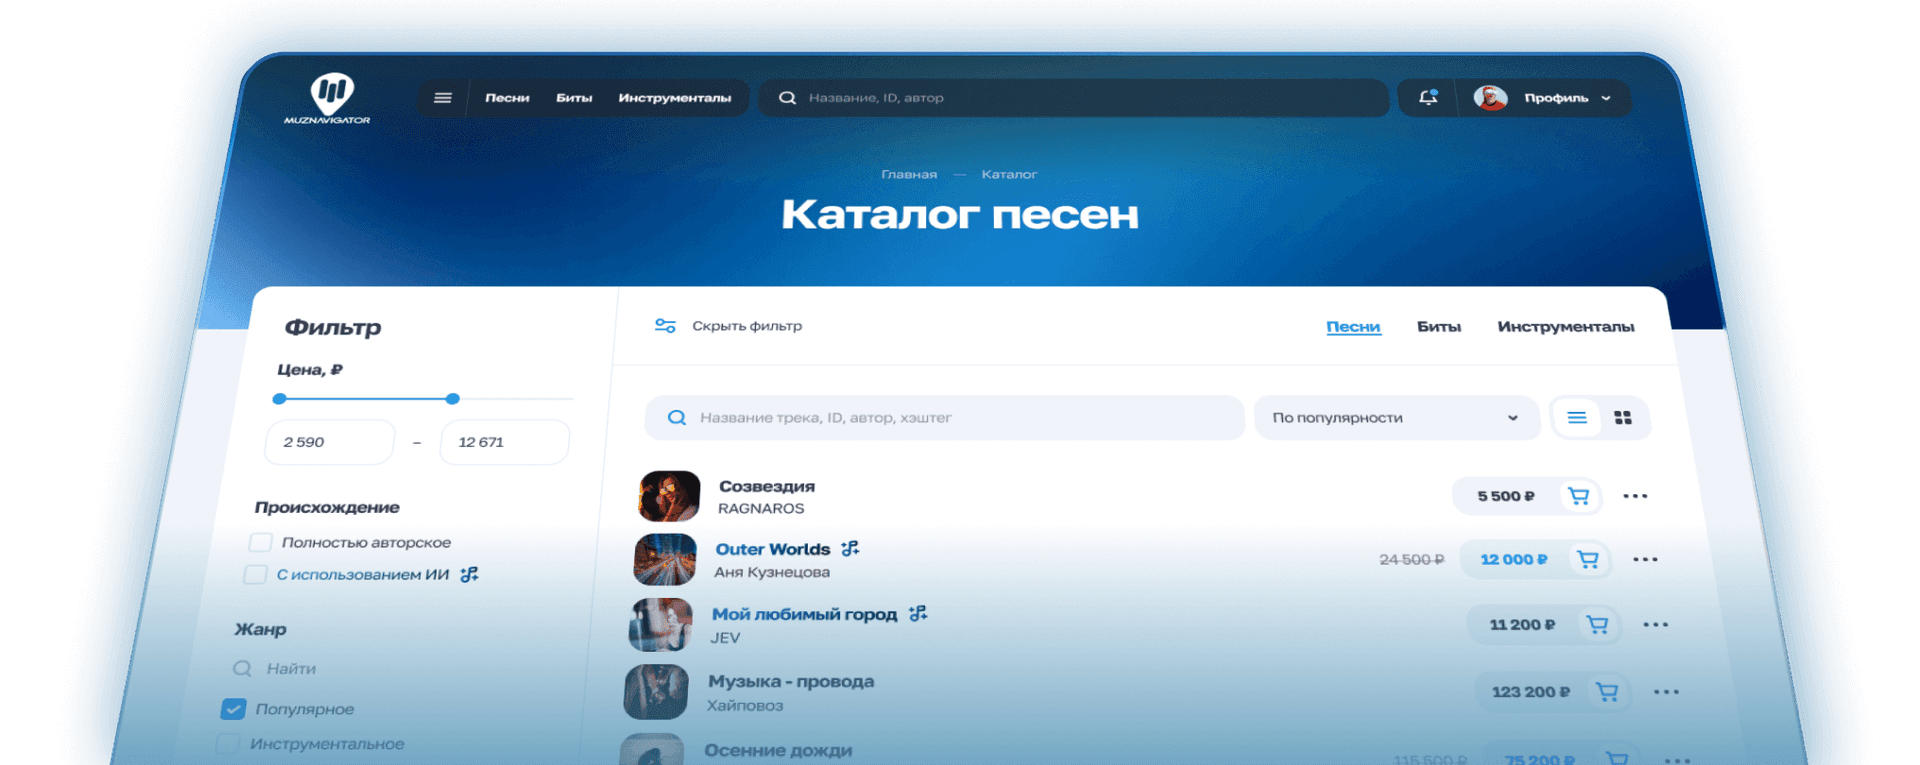Click the Muznavigator logo
Screen dimensions: 1920x765
328,99
